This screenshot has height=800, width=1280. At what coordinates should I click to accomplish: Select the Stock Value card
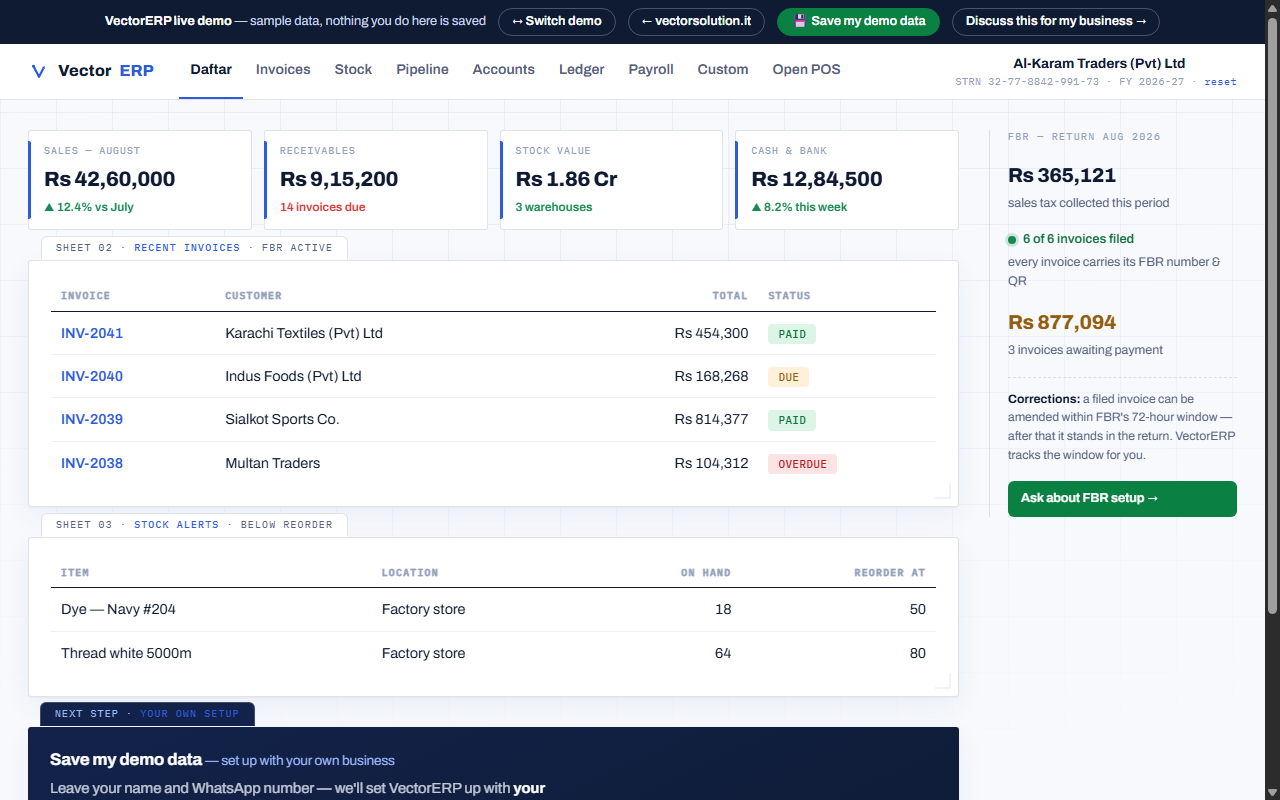611,180
